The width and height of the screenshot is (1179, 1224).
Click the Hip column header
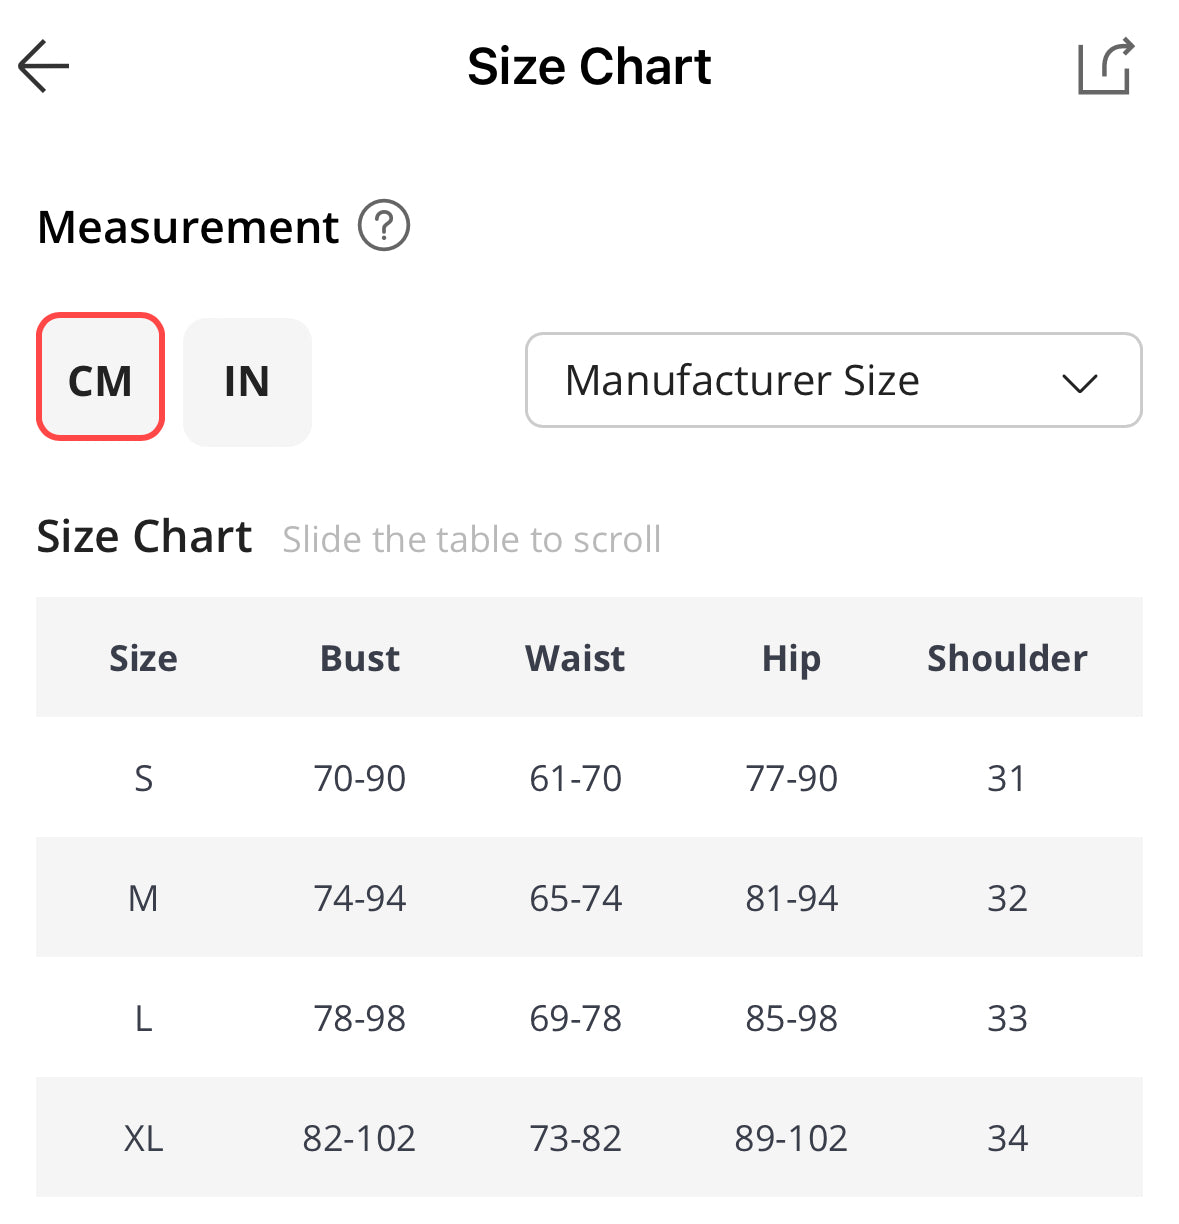click(x=791, y=658)
